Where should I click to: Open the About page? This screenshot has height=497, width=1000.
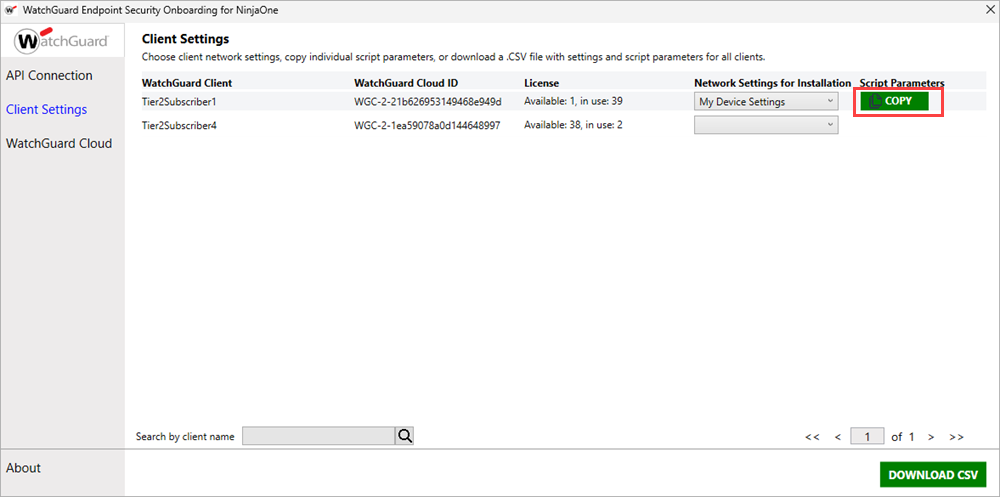pos(23,468)
